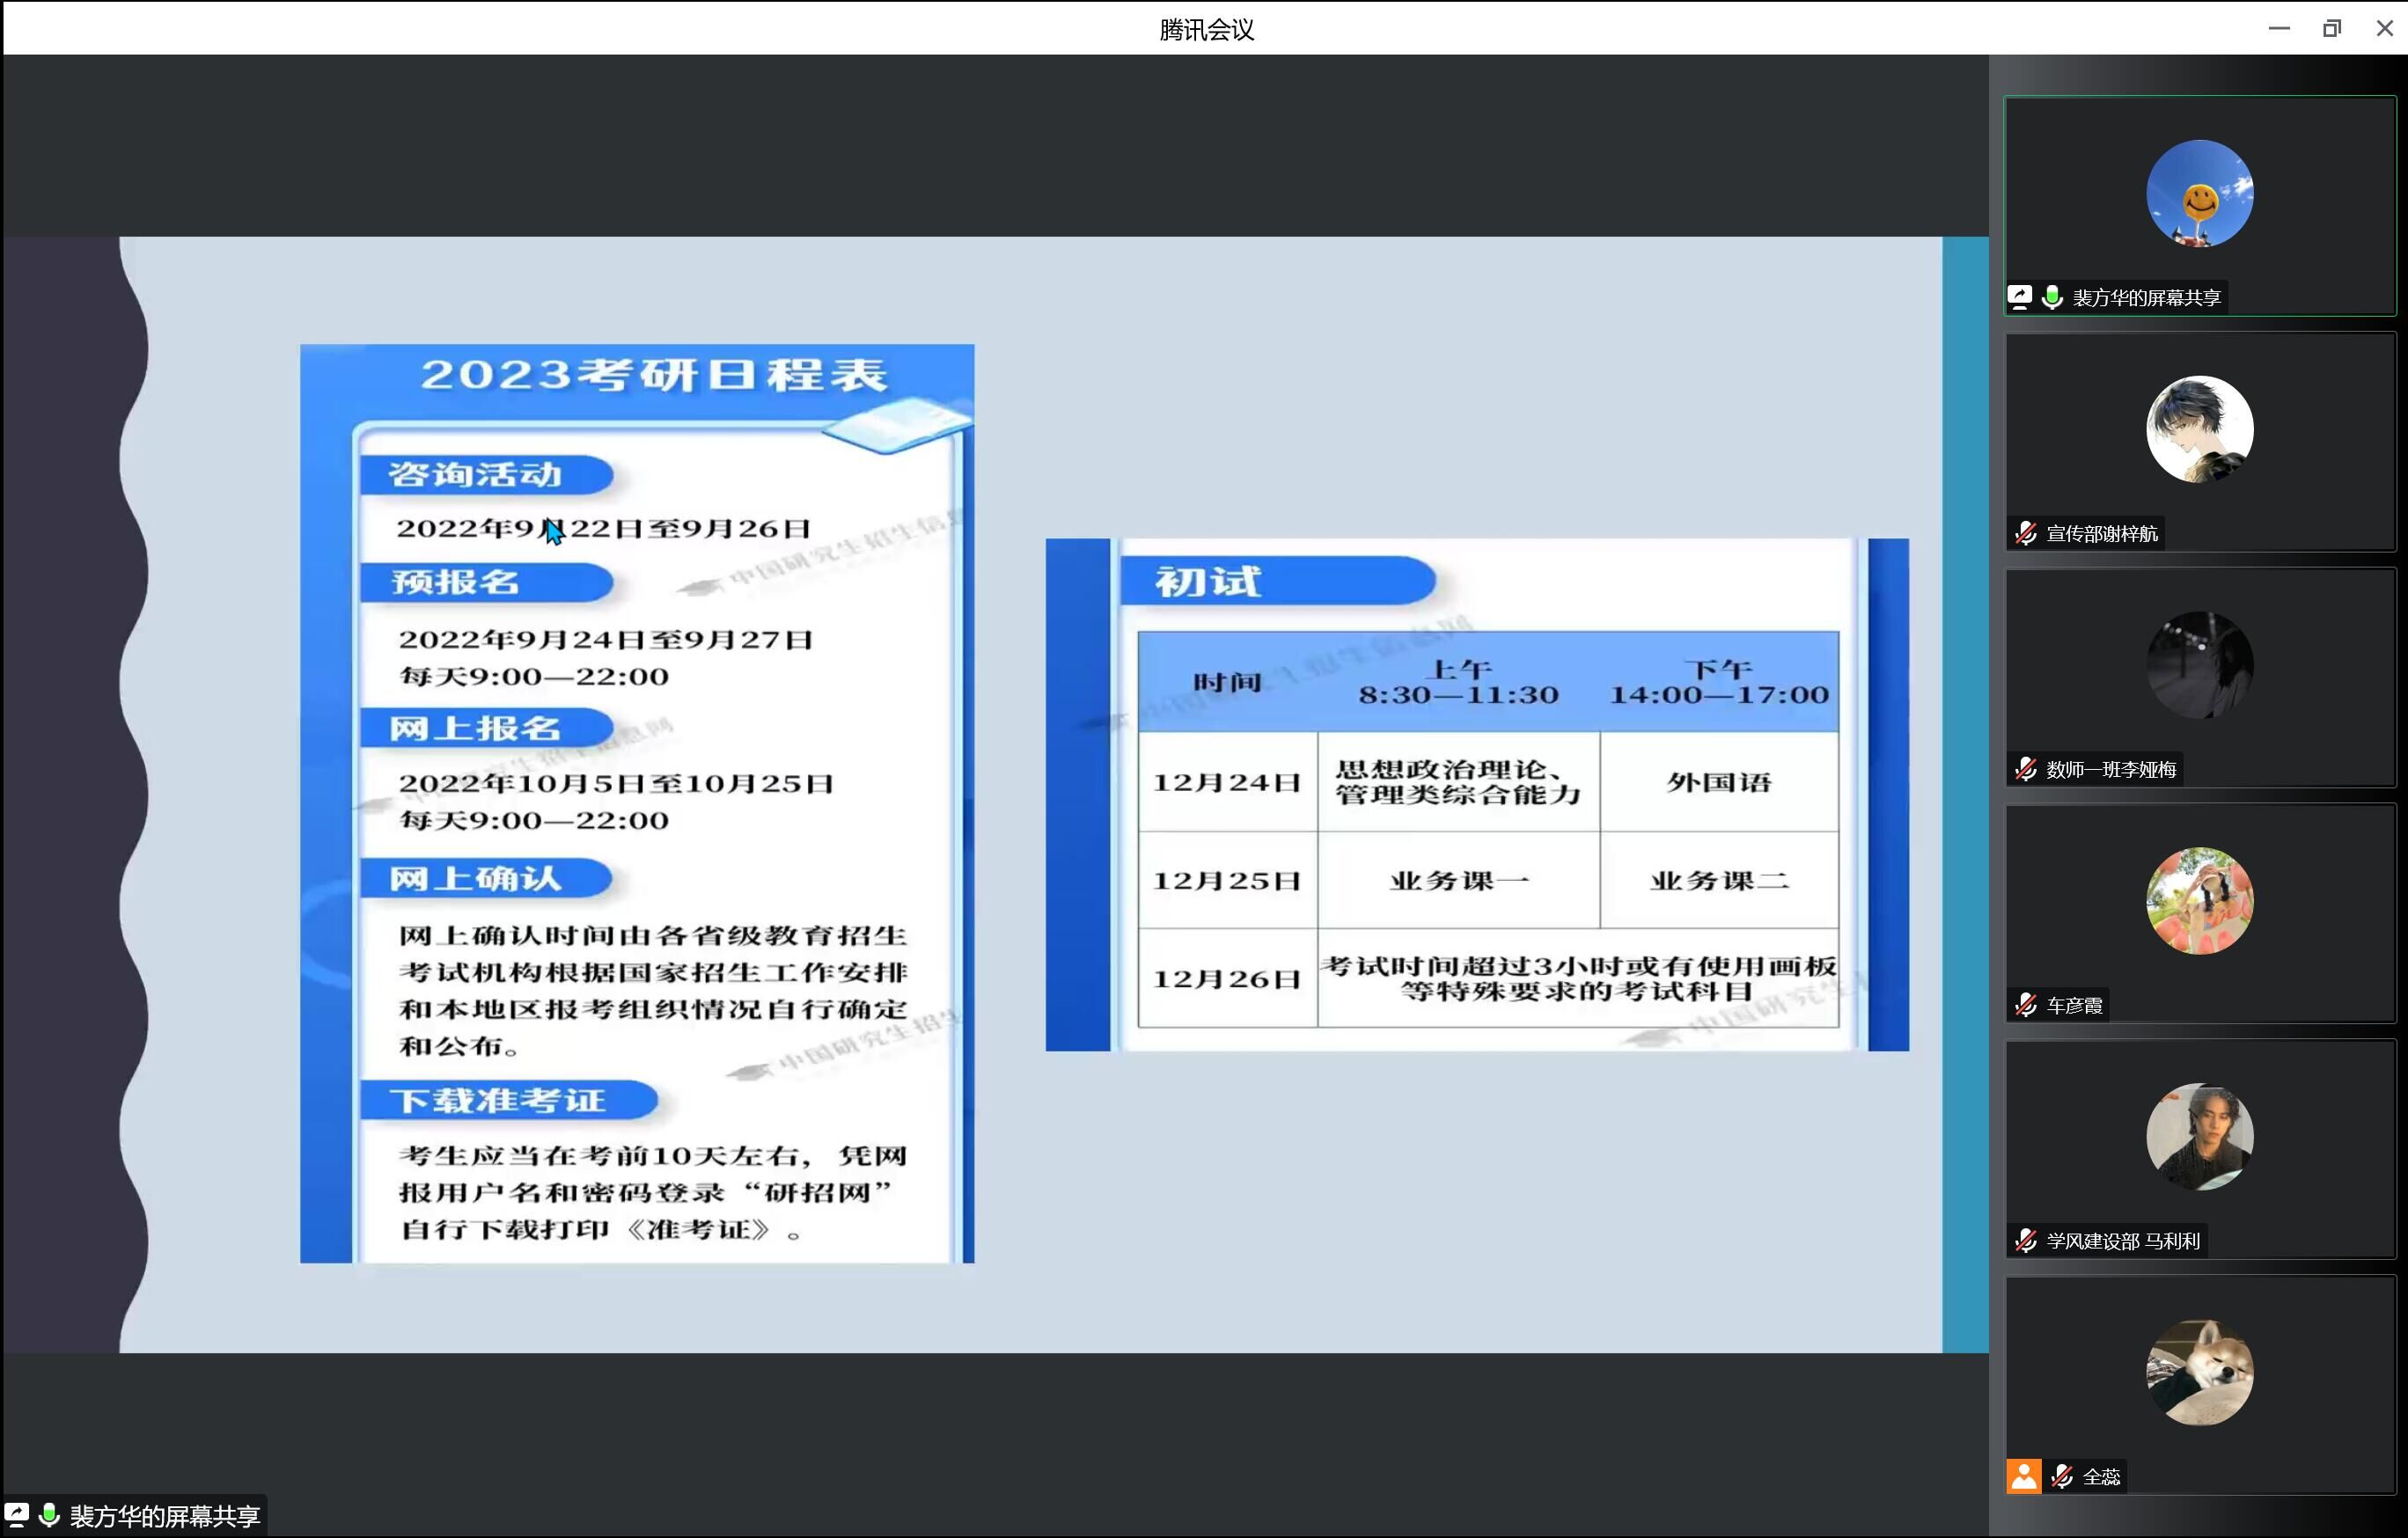This screenshot has width=2408, height=1538.
Task: Select the dark night avatar of 数师一班李娅梅
Action: pos(2199,665)
